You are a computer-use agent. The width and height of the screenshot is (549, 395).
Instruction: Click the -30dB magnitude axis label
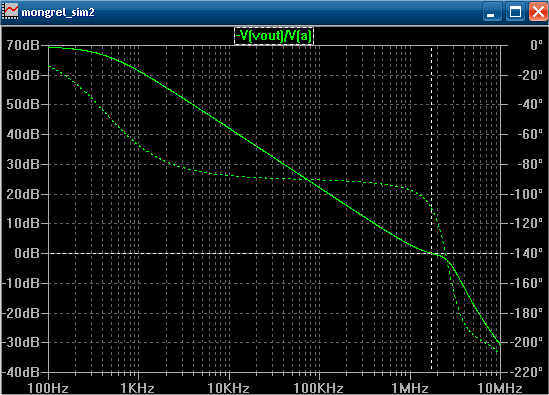pyautogui.click(x=21, y=342)
